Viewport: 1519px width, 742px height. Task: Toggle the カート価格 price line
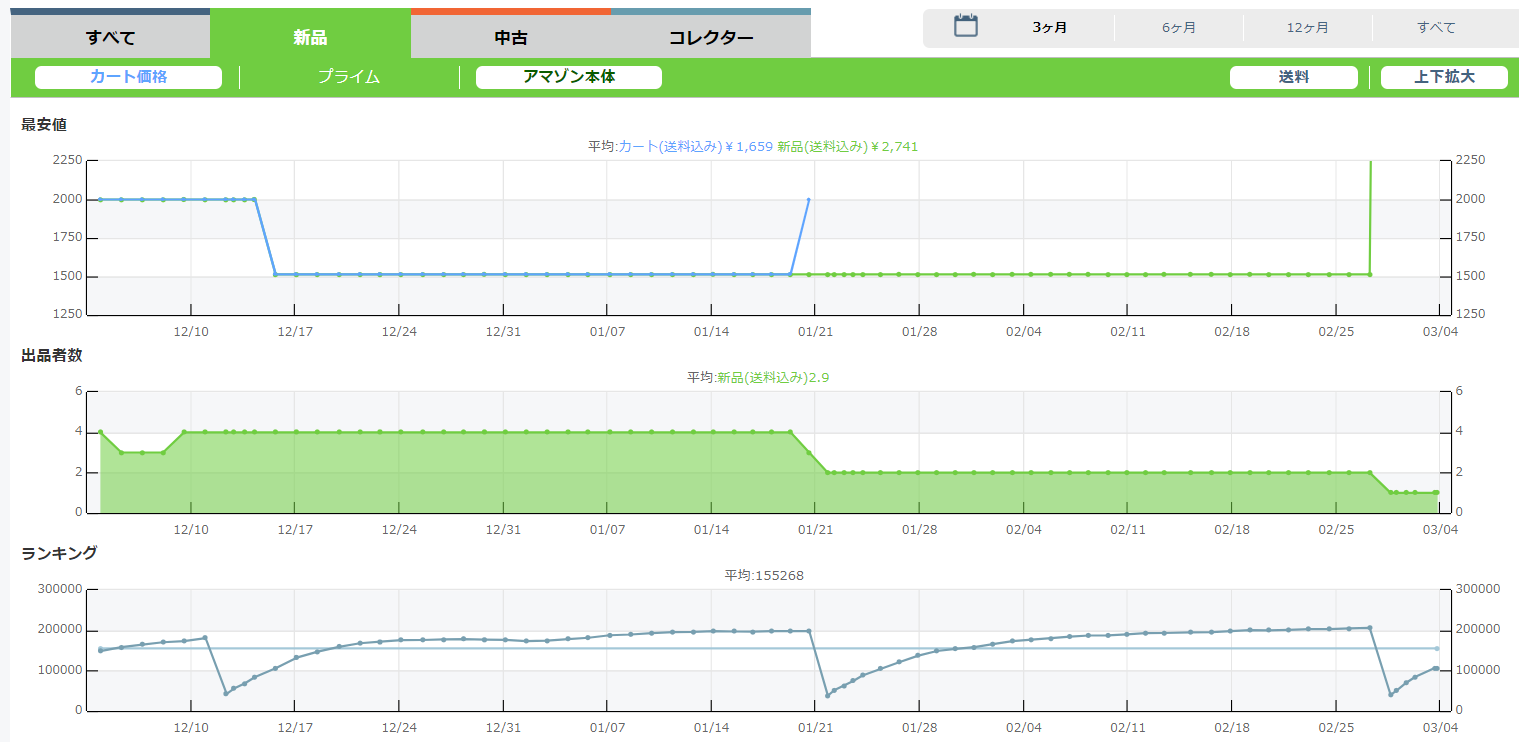click(128, 77)
